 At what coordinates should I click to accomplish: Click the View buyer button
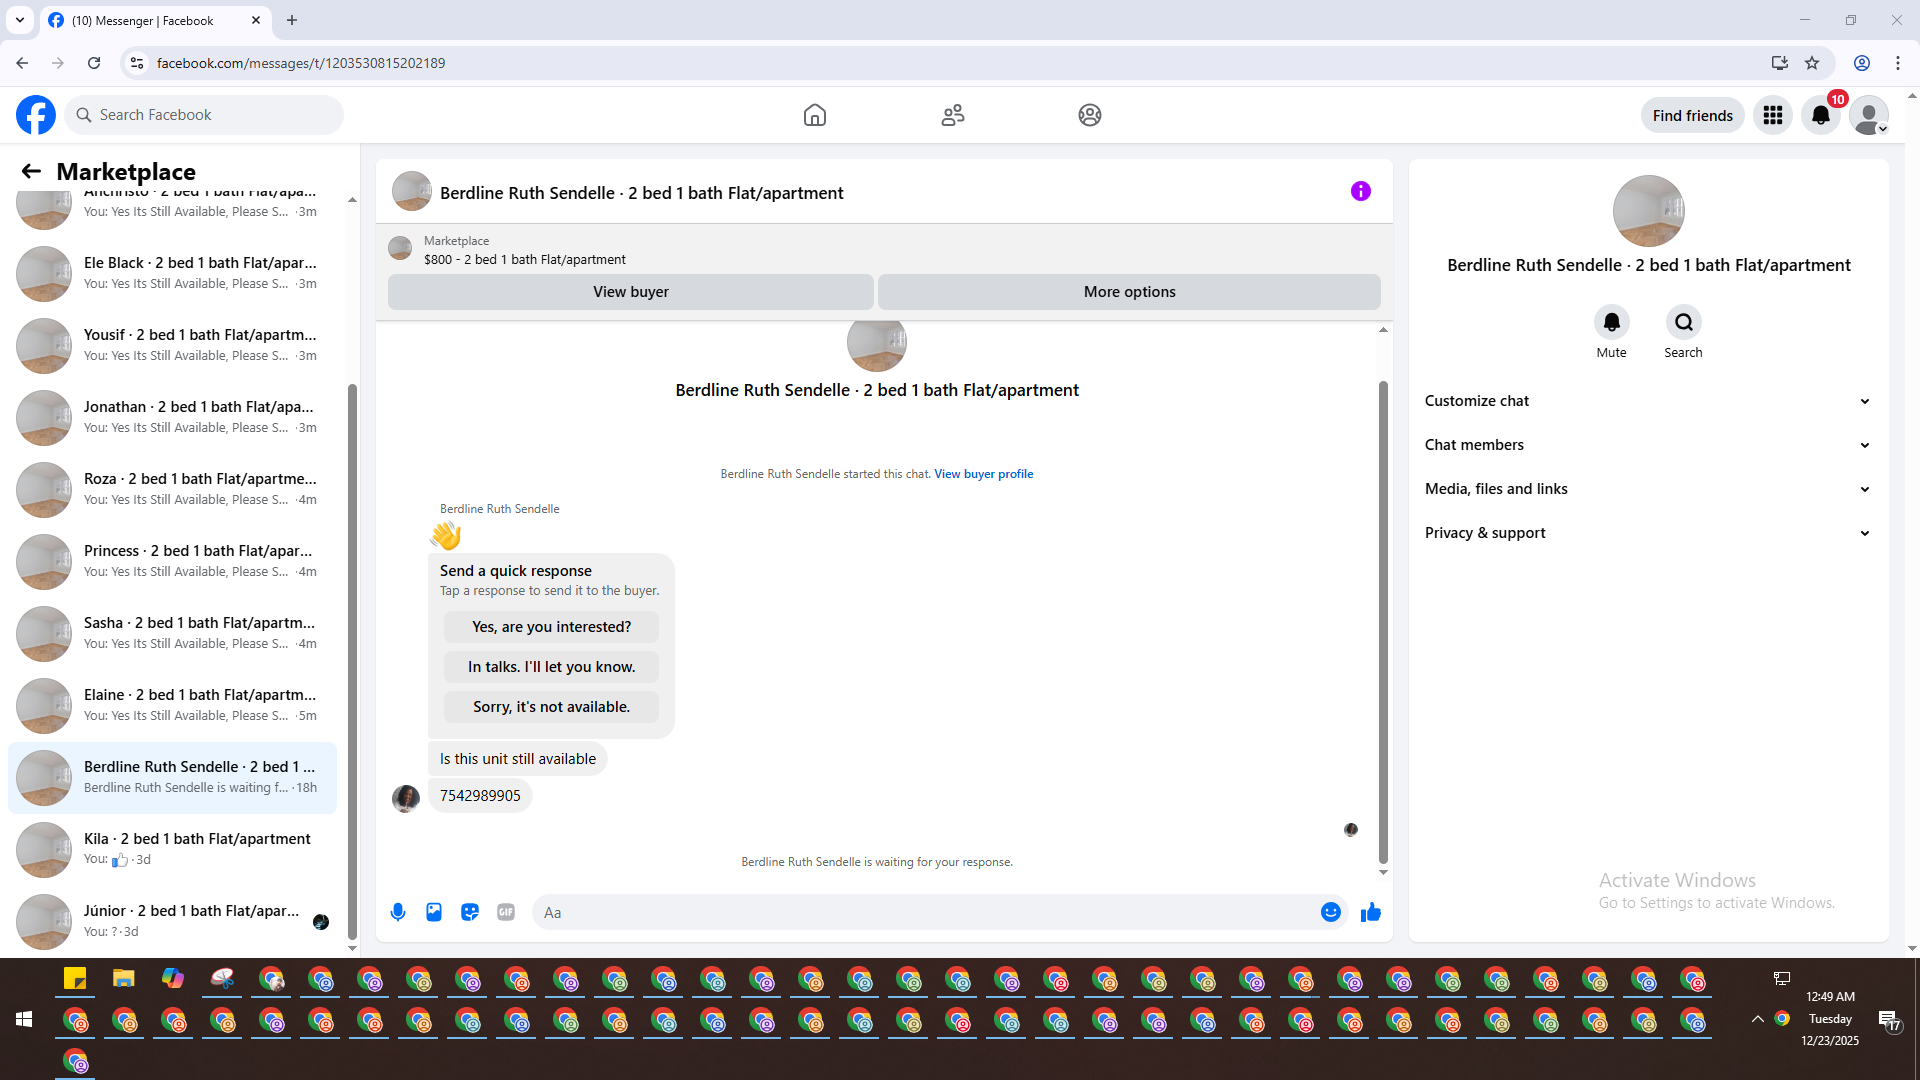[x=630, y=292]
